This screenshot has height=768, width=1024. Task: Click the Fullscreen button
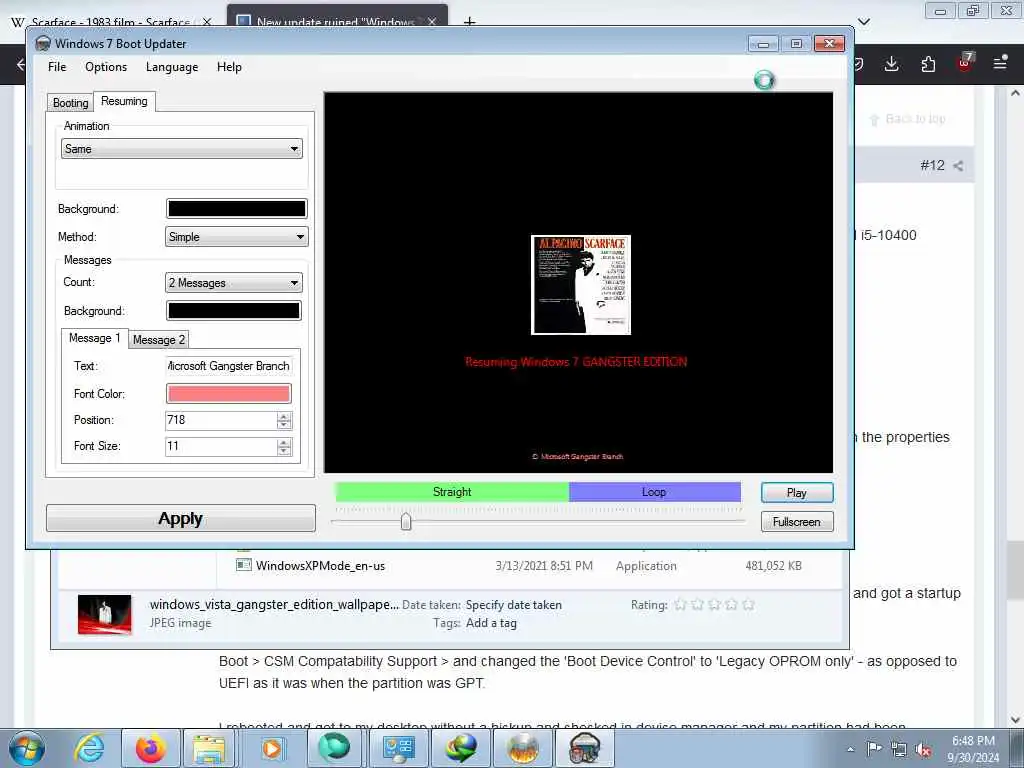click(797, 522)
